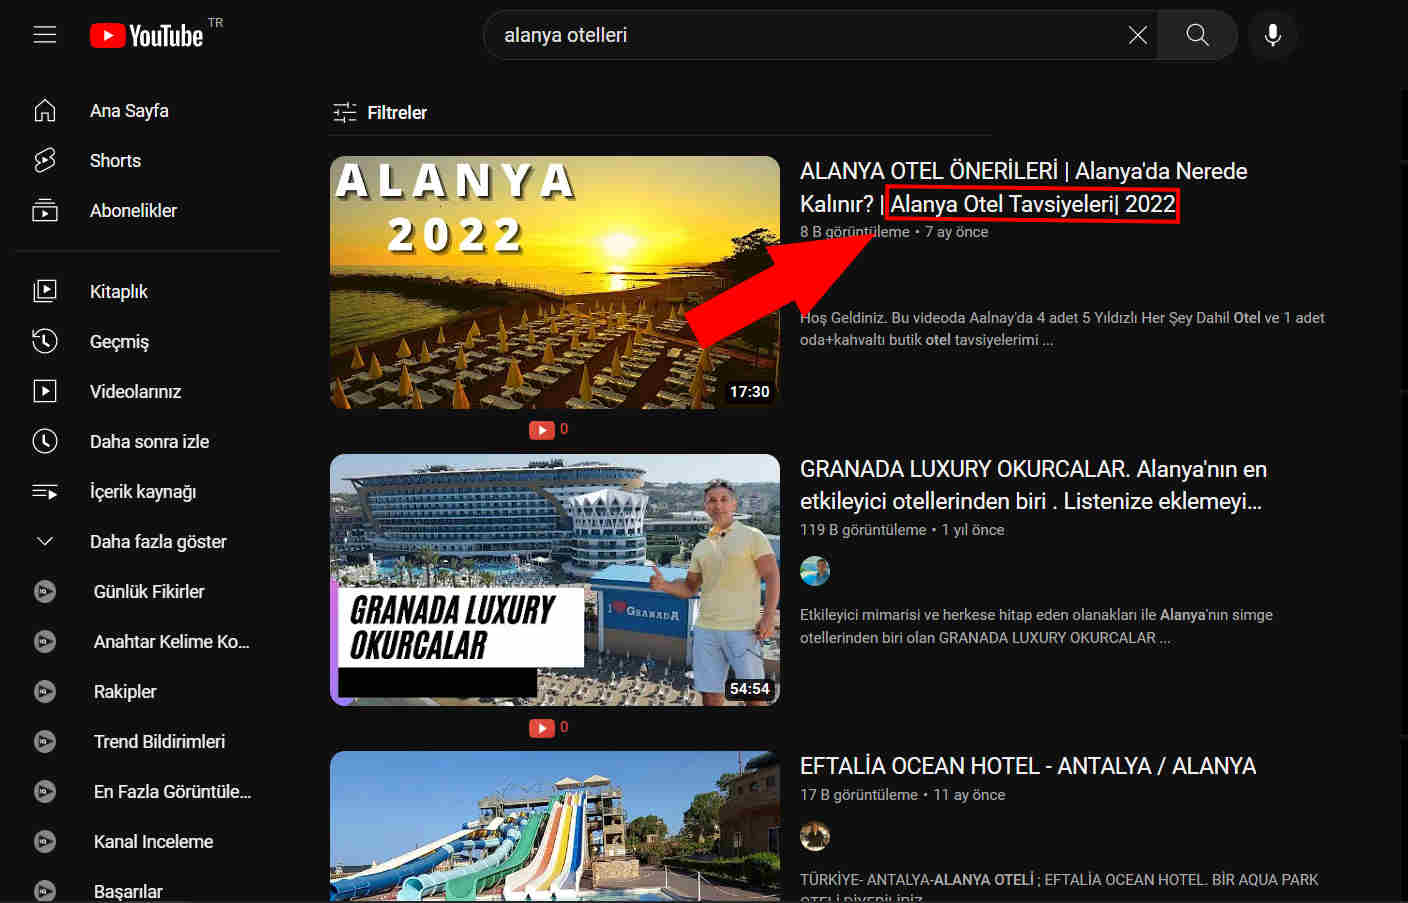Open Videolarınız icon
The height and width of the screenshot is (903, 1408).
(45, 391)
